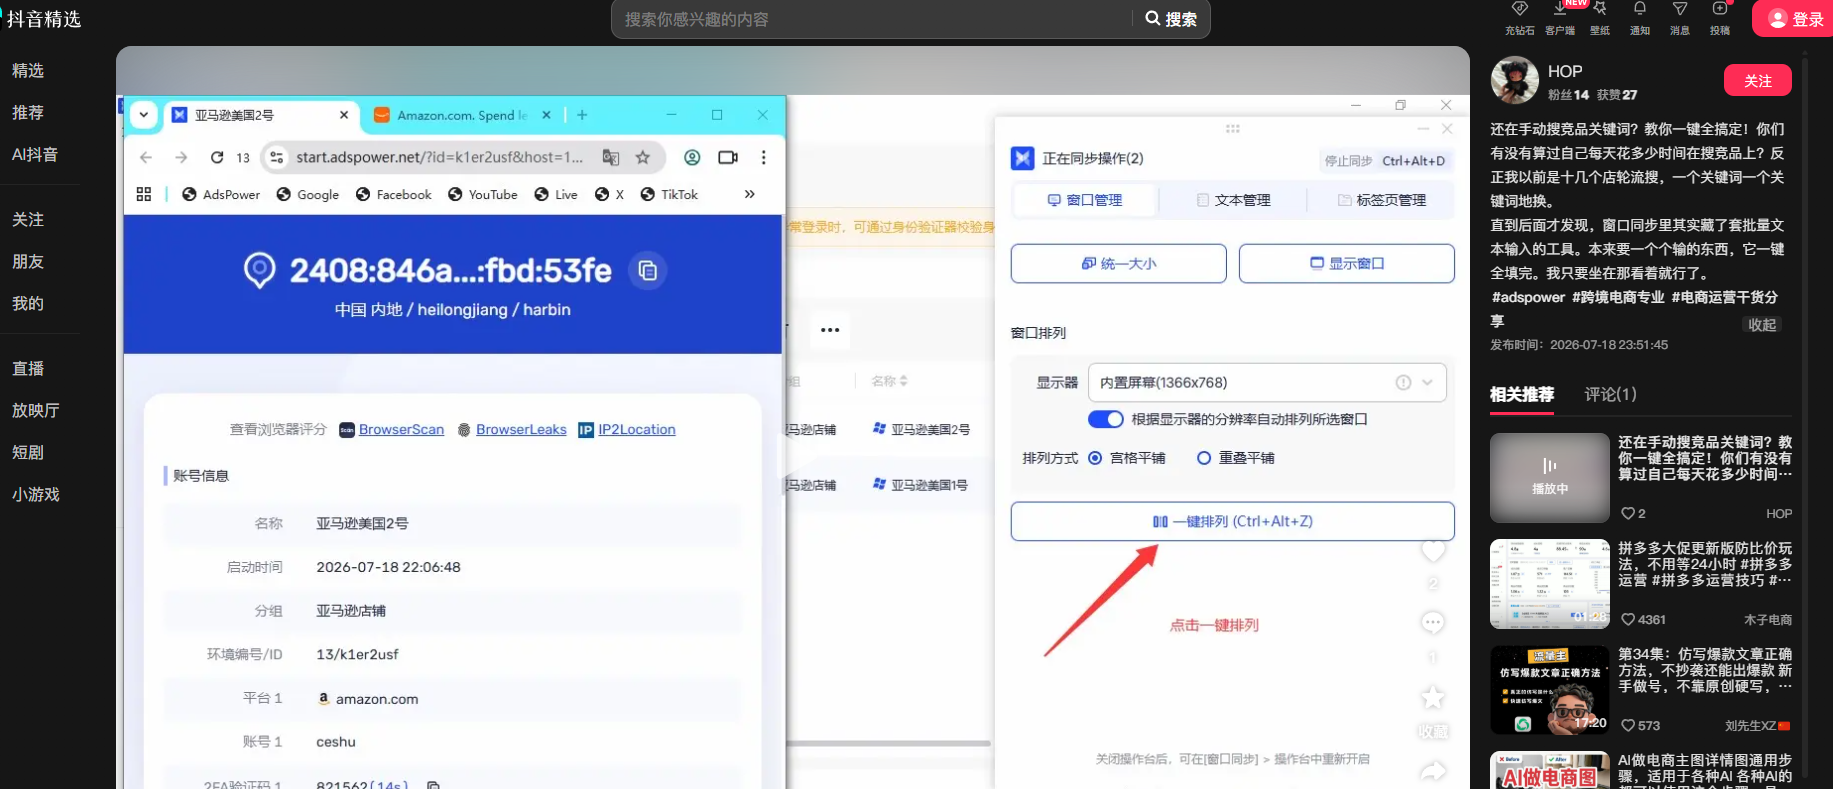Screen dimensions: 1833x789
Task: Click the 充钻石 diamond recharge icon
Action: [1519, 9]
